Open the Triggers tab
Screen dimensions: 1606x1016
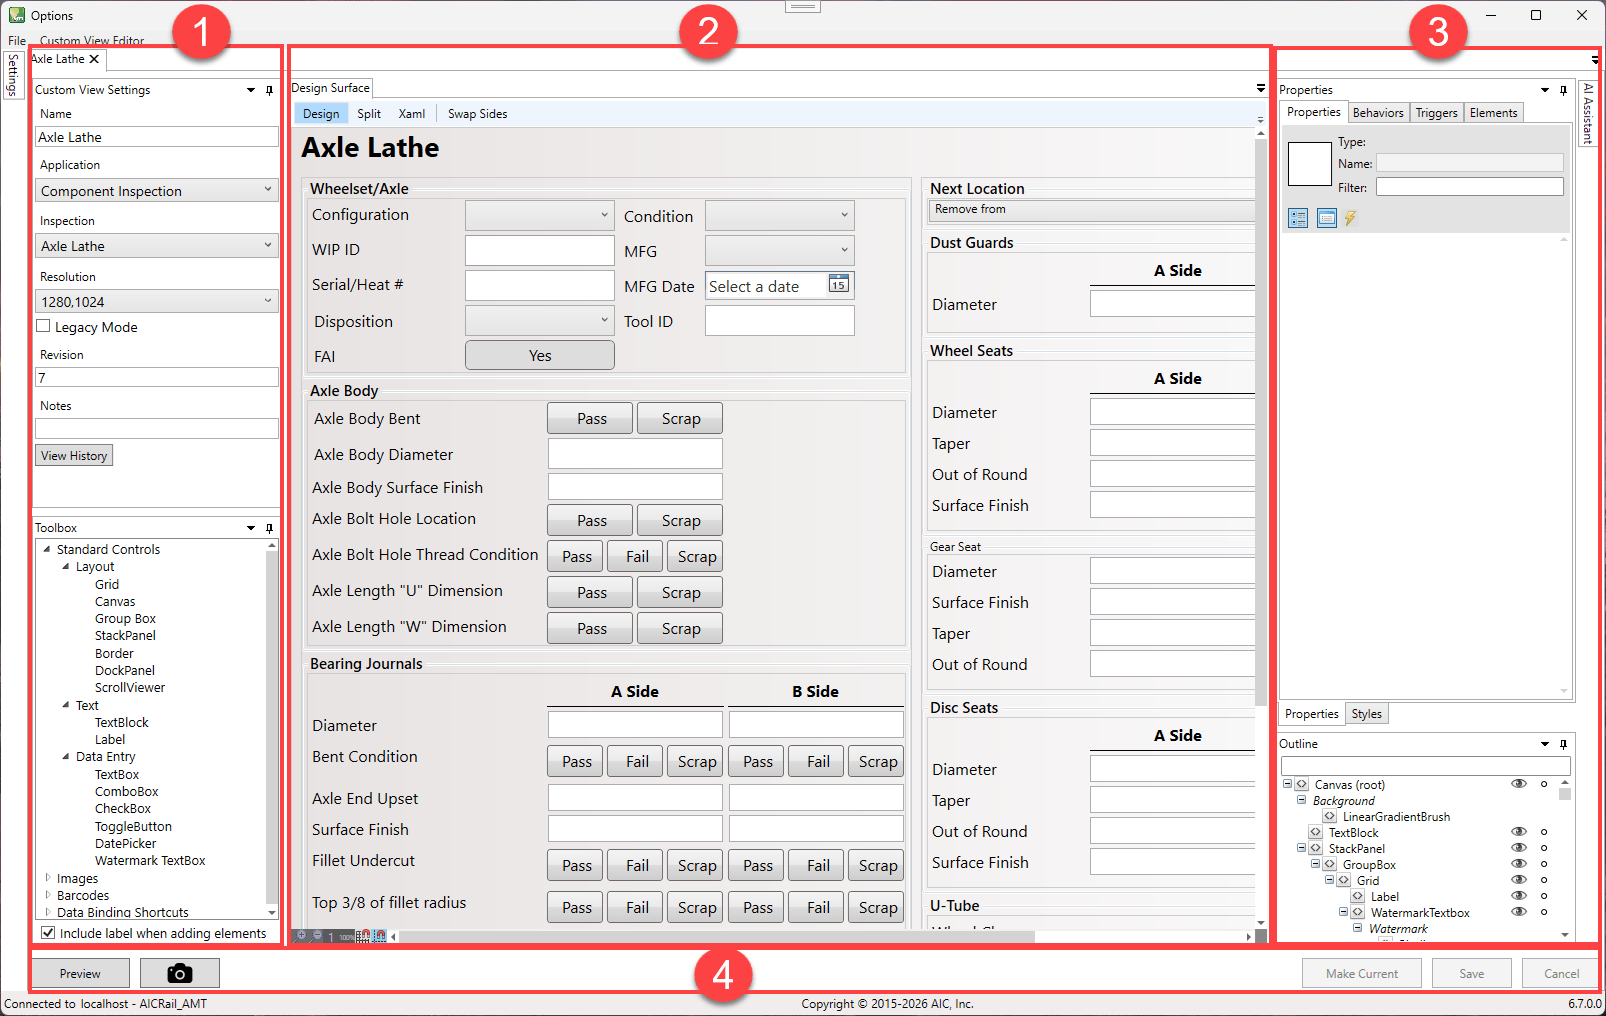coord(1437,113)
